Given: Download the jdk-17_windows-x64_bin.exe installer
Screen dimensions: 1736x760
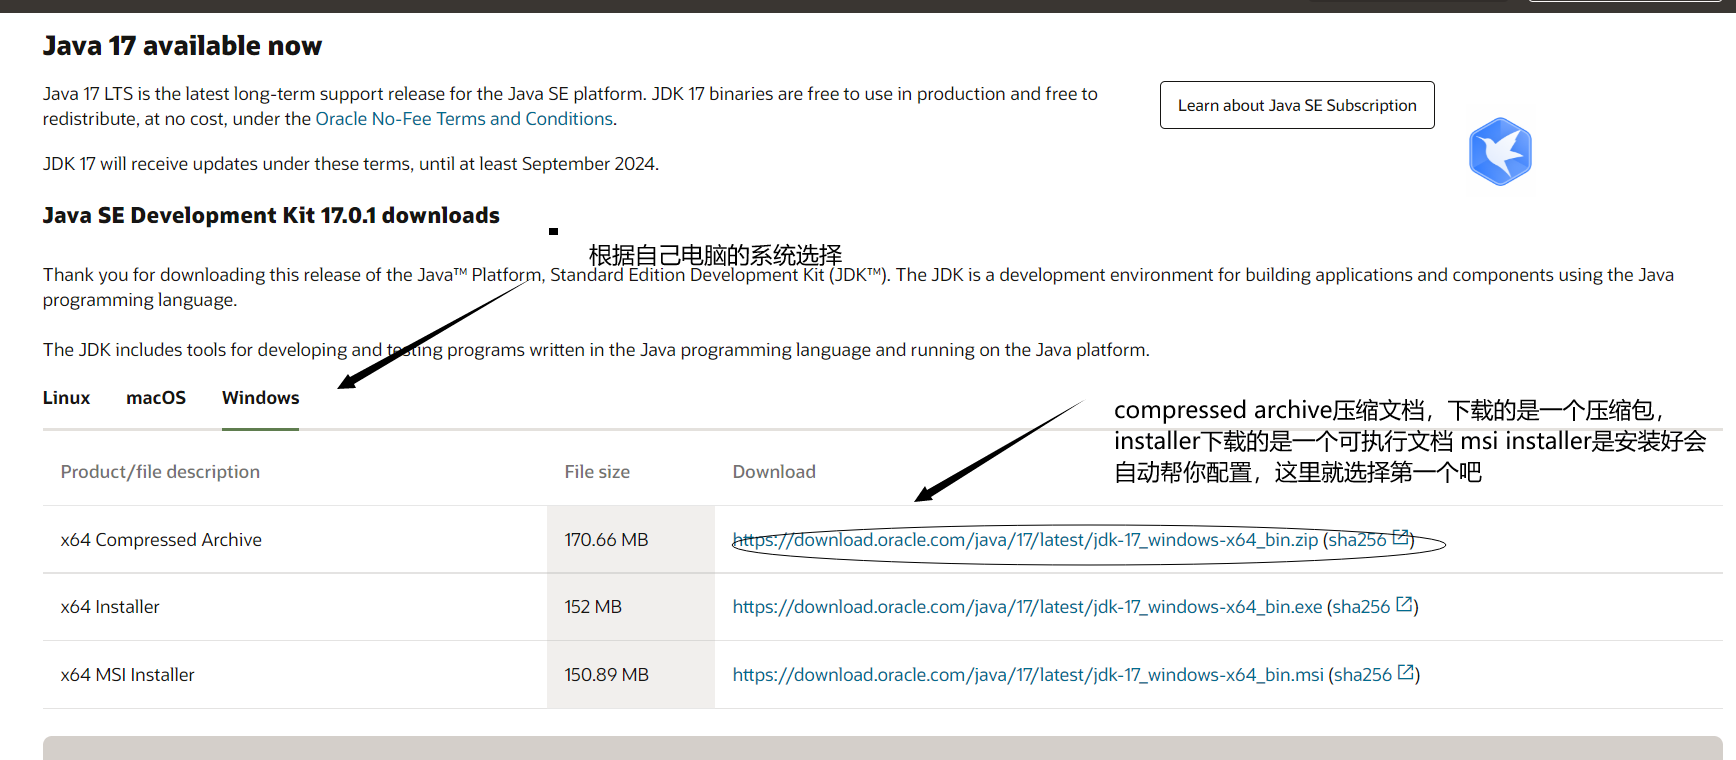Looking at the screenshot, I should [1027, 607].
